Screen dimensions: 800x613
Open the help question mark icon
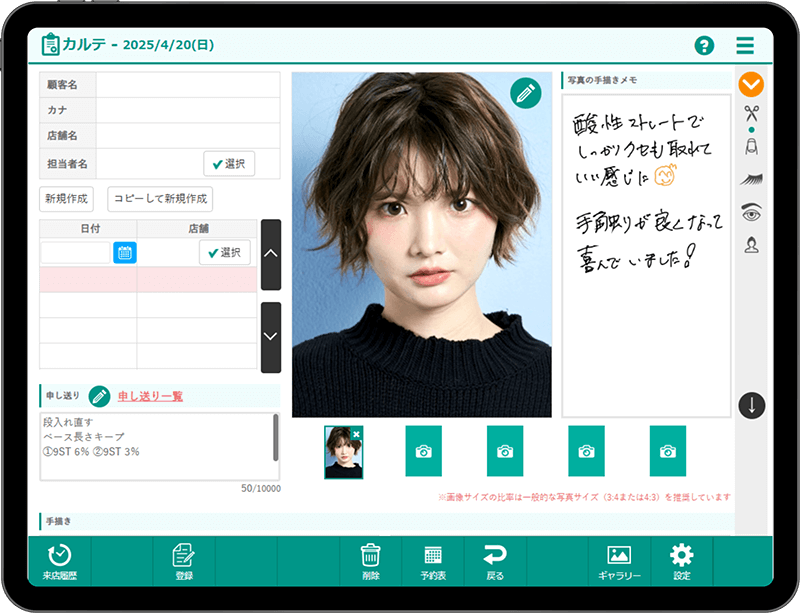point(704,46)
